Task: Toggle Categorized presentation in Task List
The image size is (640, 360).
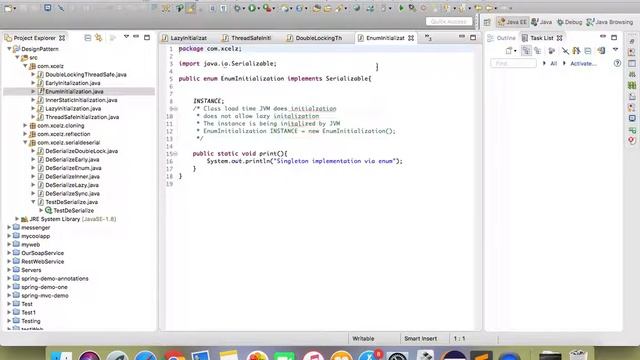Action: (x=526, y=51)
